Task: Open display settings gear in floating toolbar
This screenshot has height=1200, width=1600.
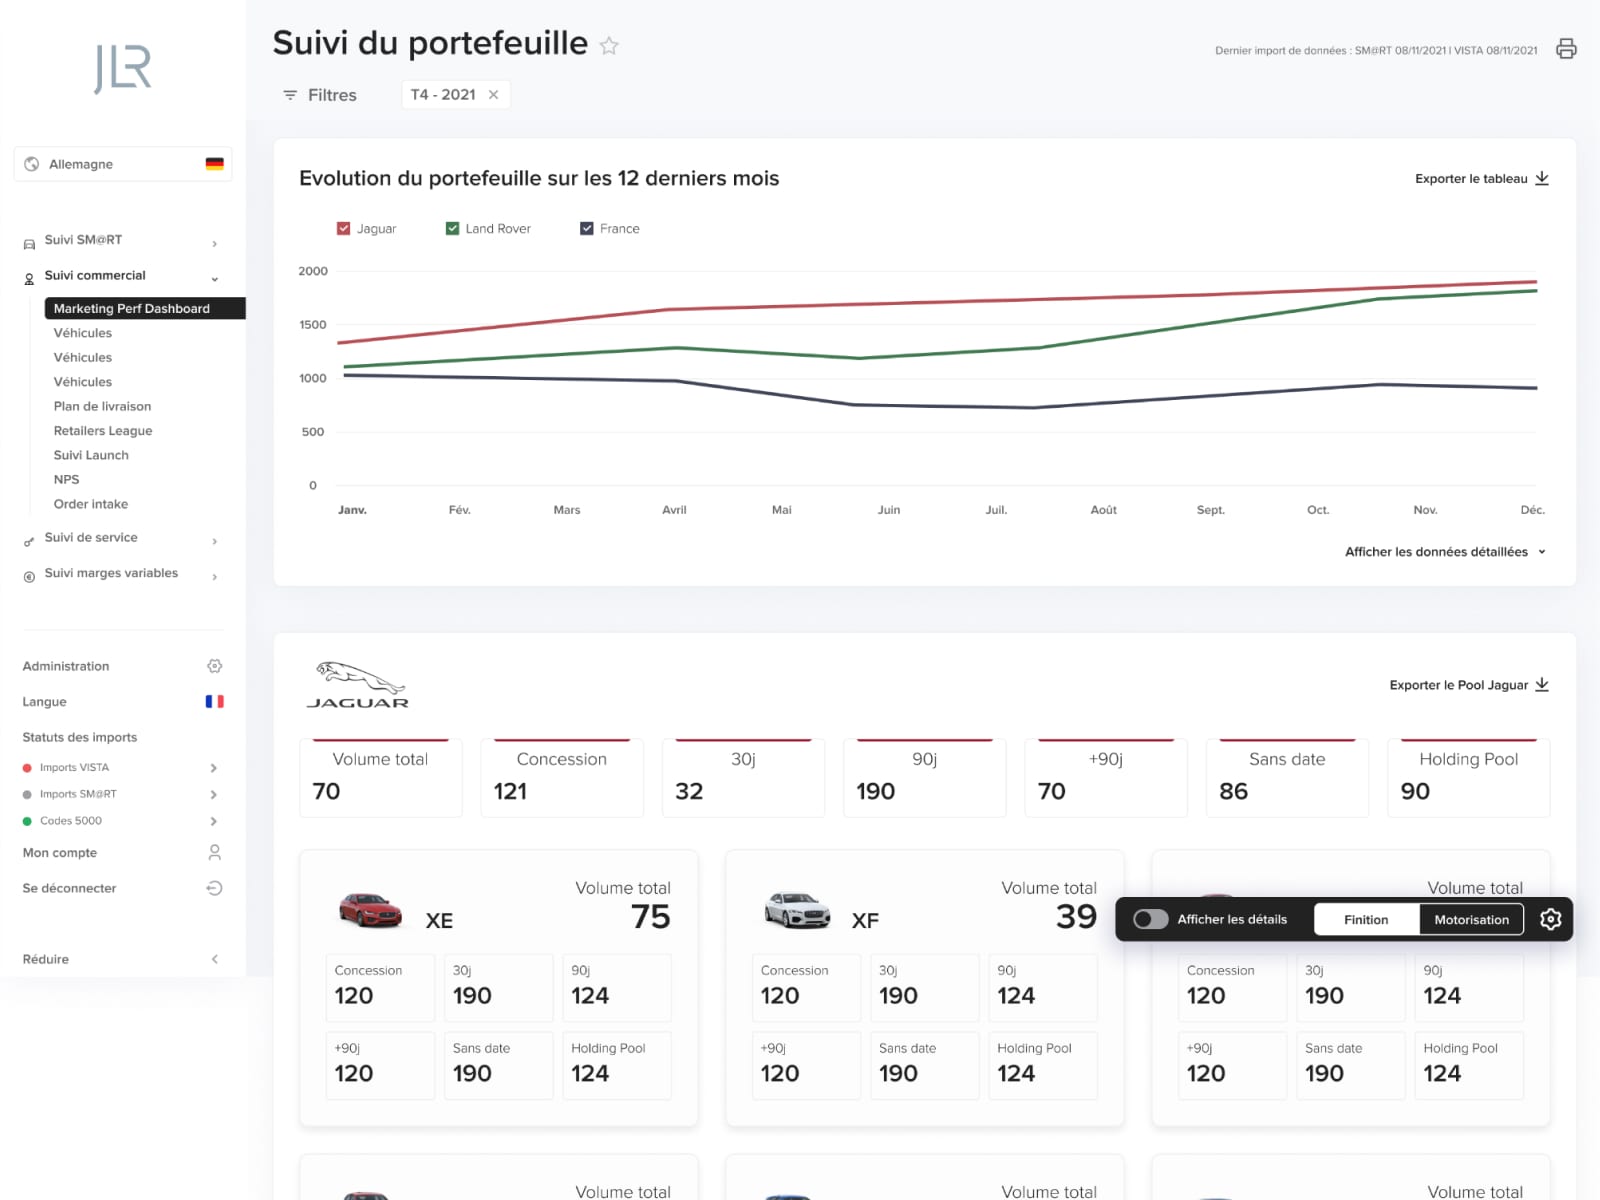Action: click(x=1550, y=919)
